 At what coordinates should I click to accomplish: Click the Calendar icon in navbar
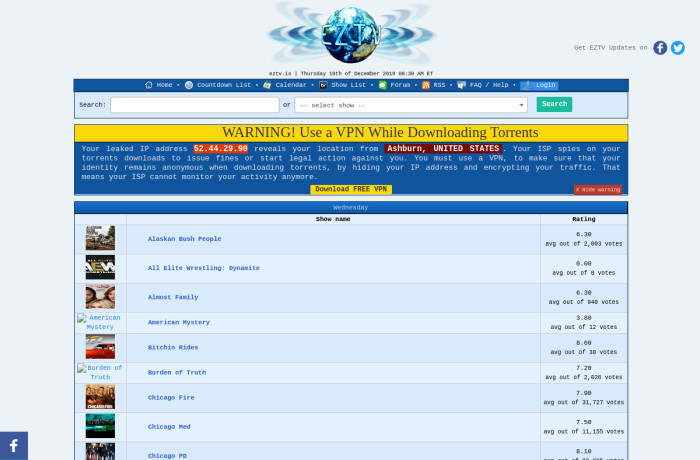pos(267,85)
